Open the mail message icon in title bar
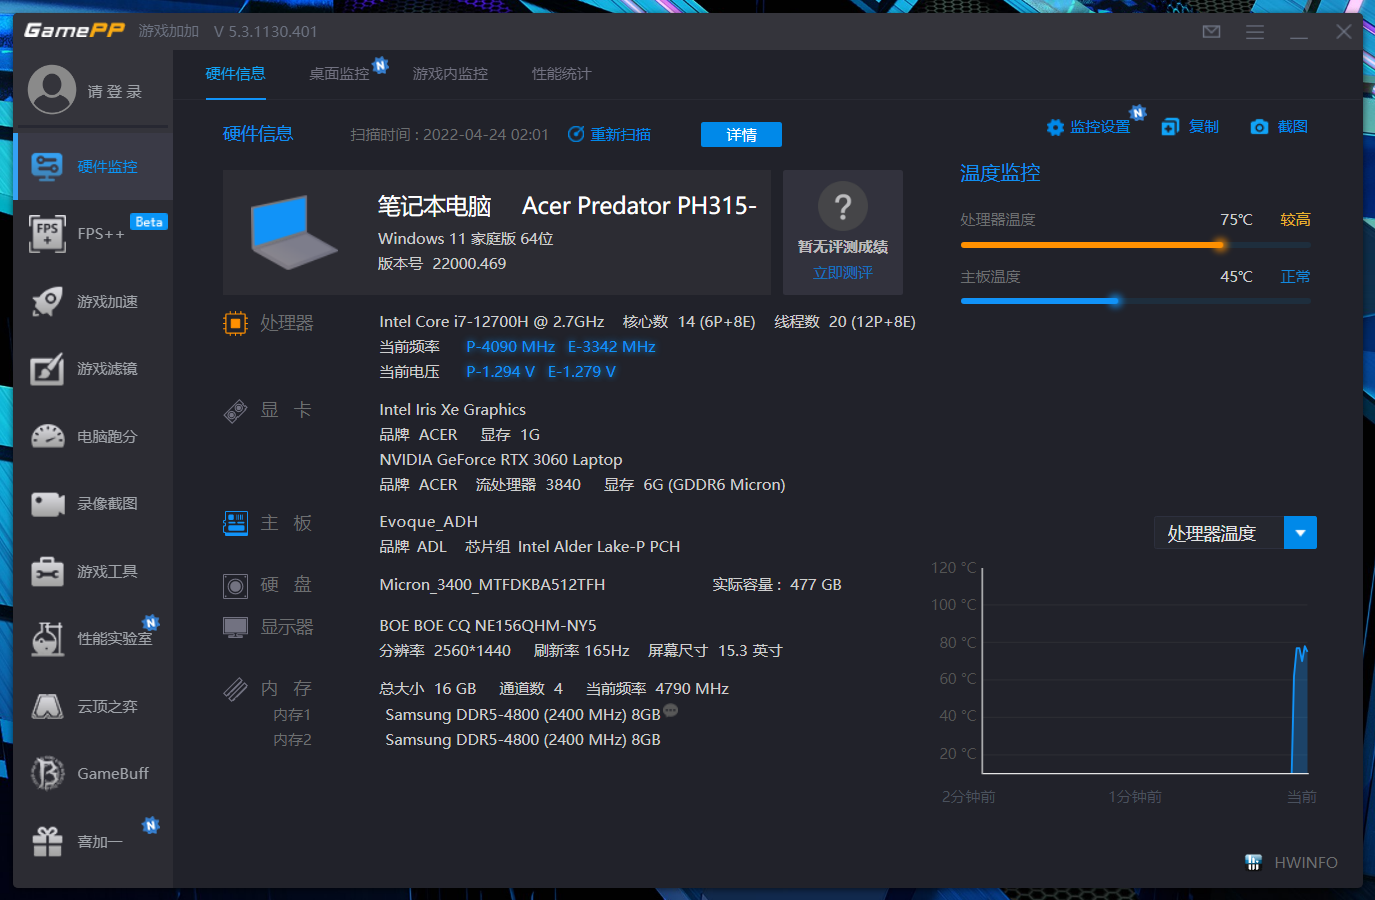This screenshot has width=1375, height=900. (1211, 32)
